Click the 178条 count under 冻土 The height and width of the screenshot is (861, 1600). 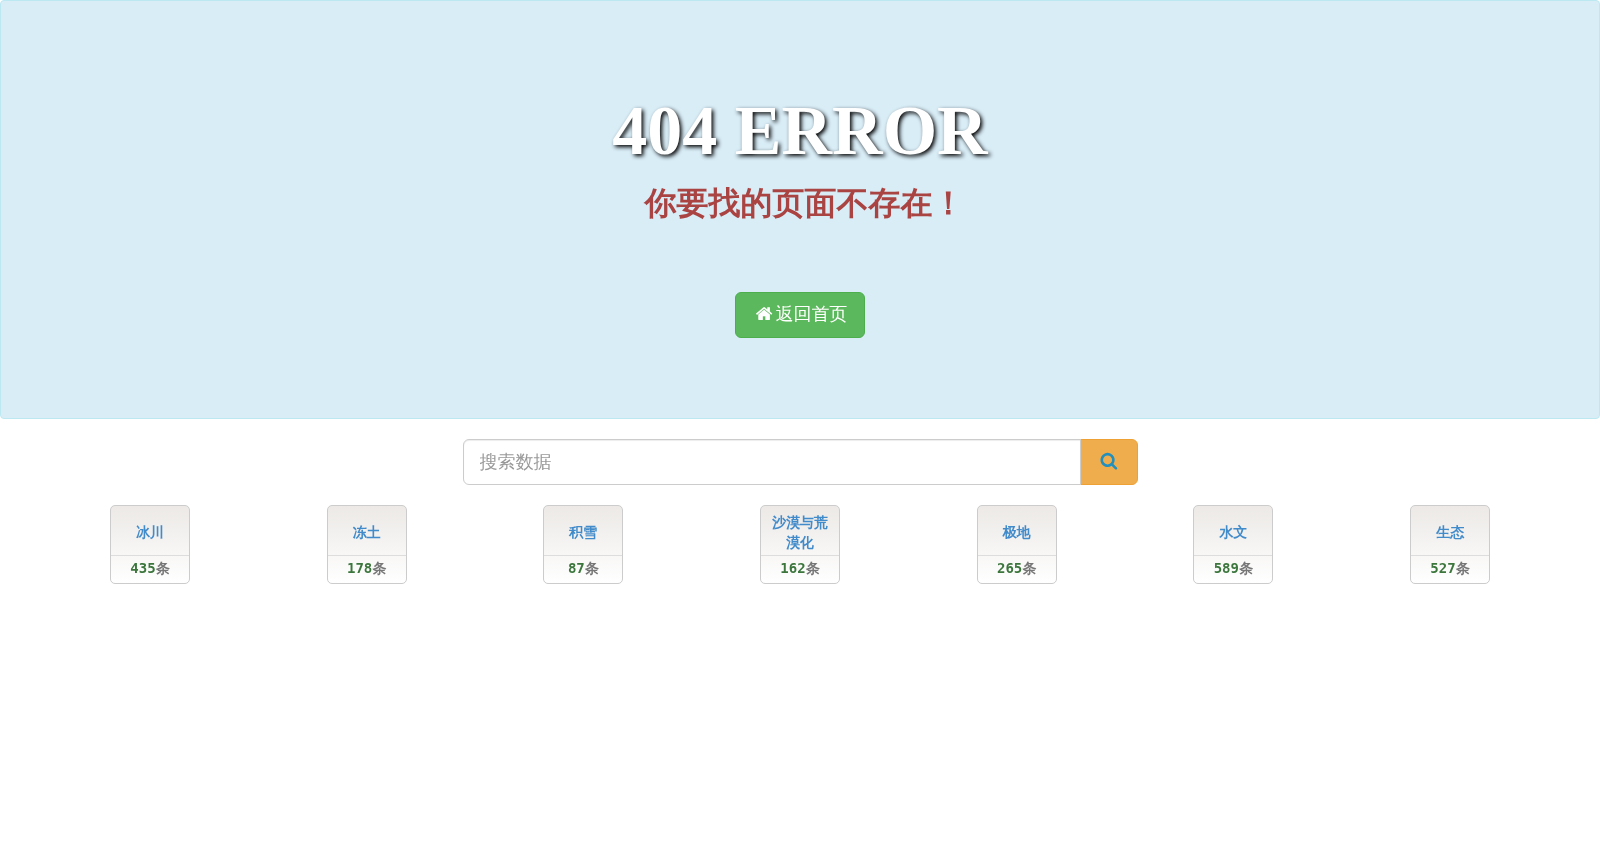(x=367, y=569)
